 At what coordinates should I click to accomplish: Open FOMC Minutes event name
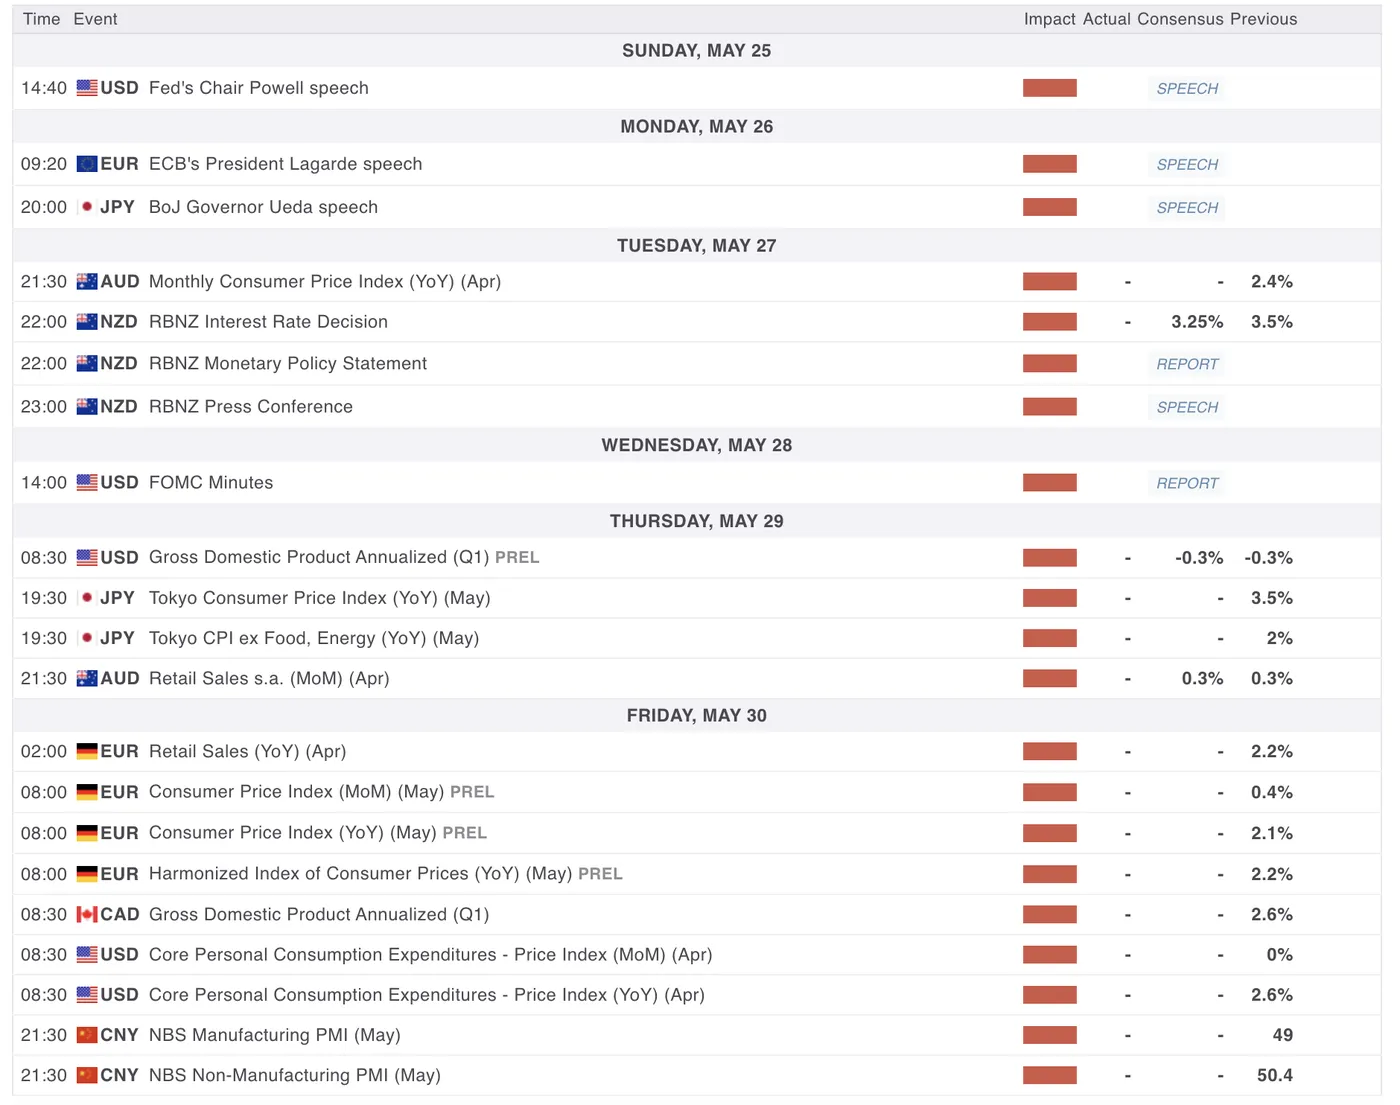click(211, 483)
